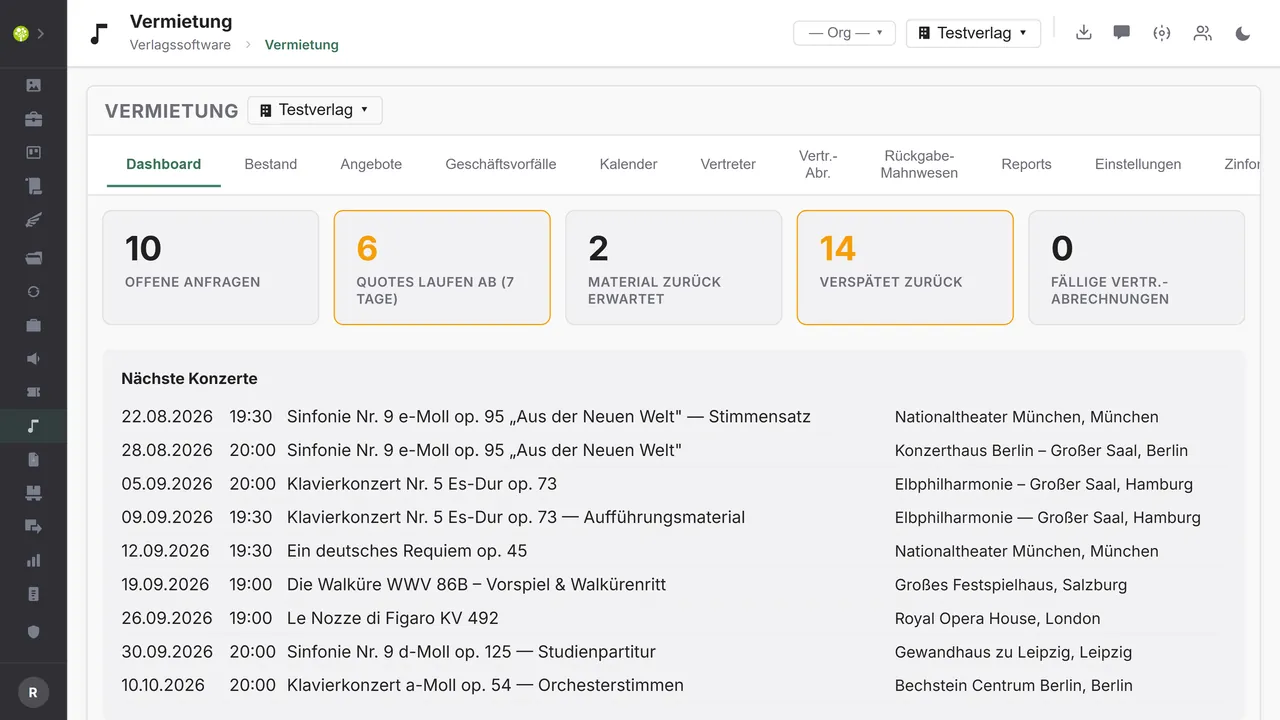
Task: Switch to the Kalender tab
Action: [x=629, y=164]
